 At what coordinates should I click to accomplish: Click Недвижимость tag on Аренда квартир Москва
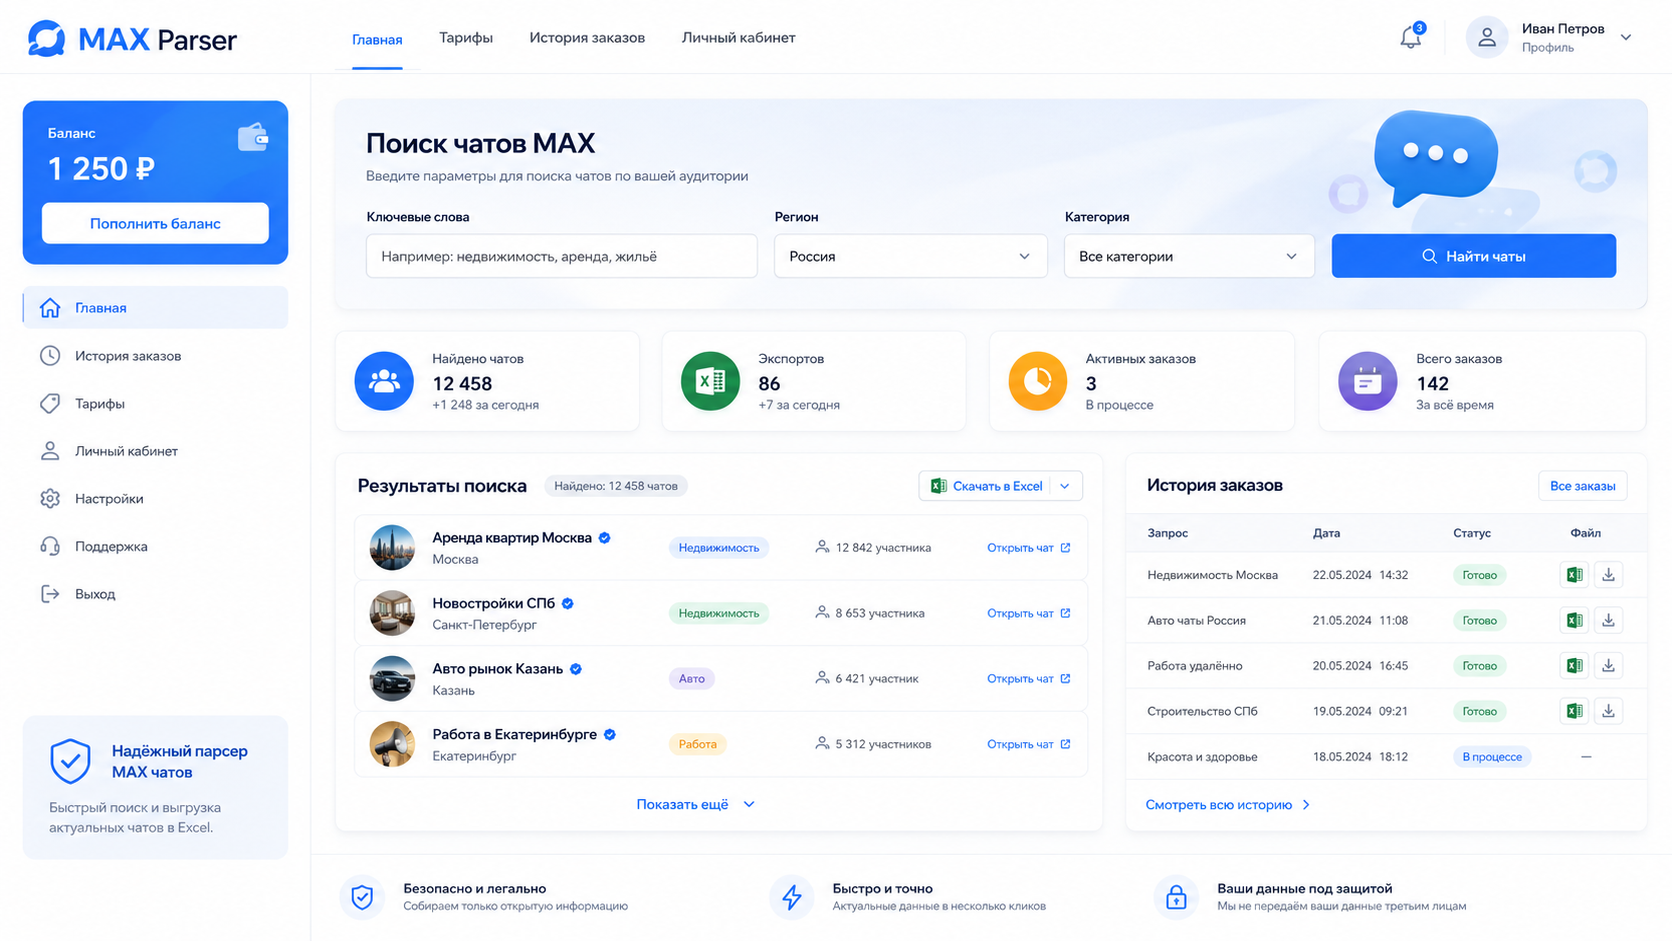pyautogui.click(x=719, y=548)
